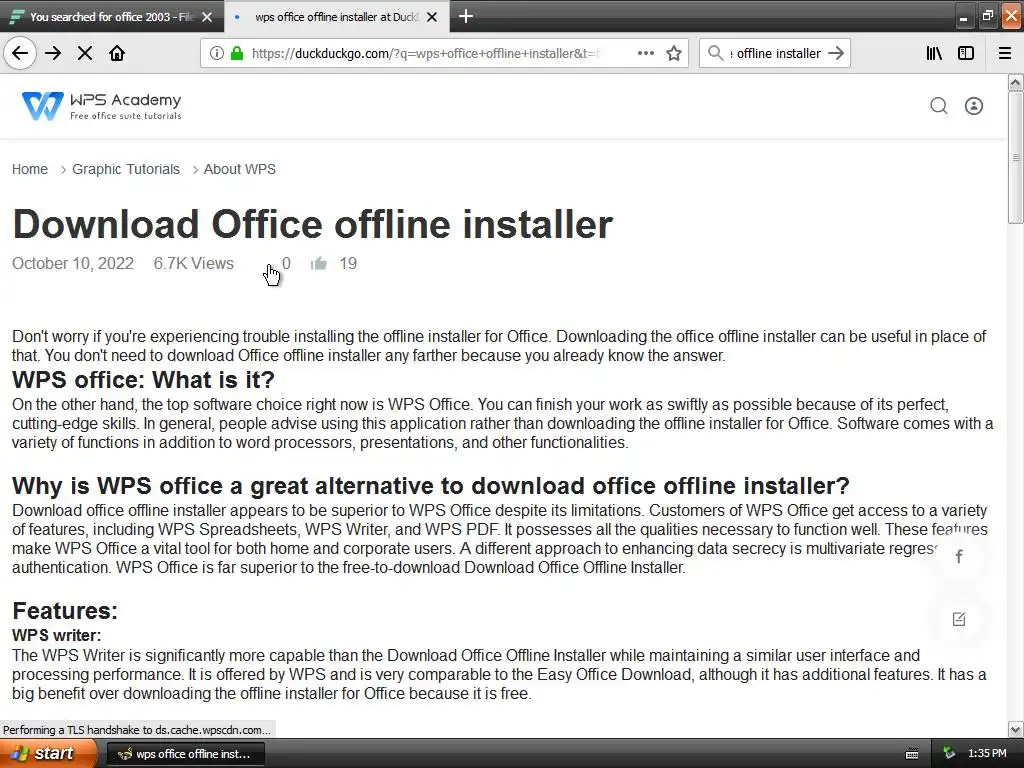Image resolution: width=1024 pixels, height=768 pixels.
Task: Click the 'offline installer' search input field
Action: point(775,53)
